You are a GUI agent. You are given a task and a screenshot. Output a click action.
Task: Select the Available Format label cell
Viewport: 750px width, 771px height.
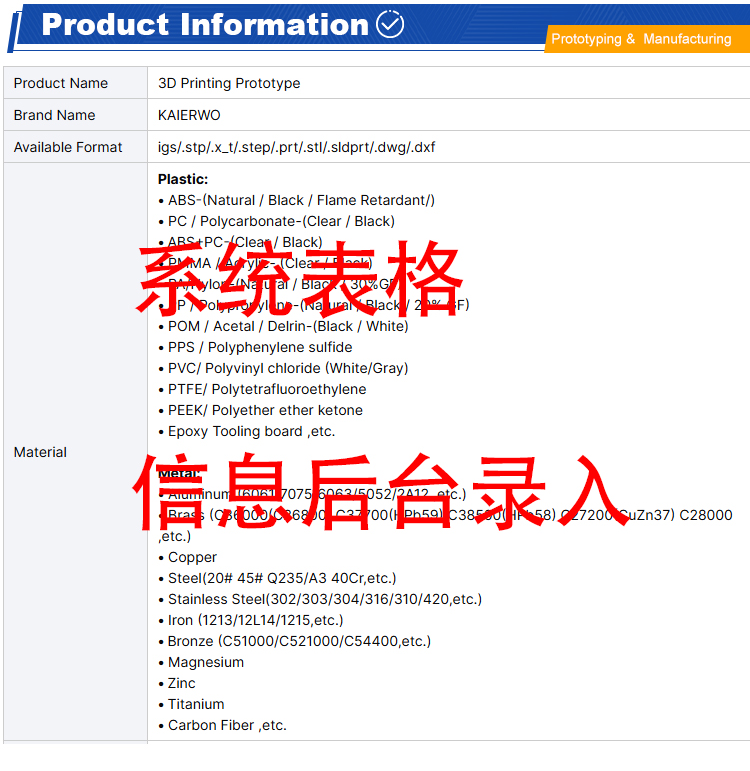(x=75, y=147)
